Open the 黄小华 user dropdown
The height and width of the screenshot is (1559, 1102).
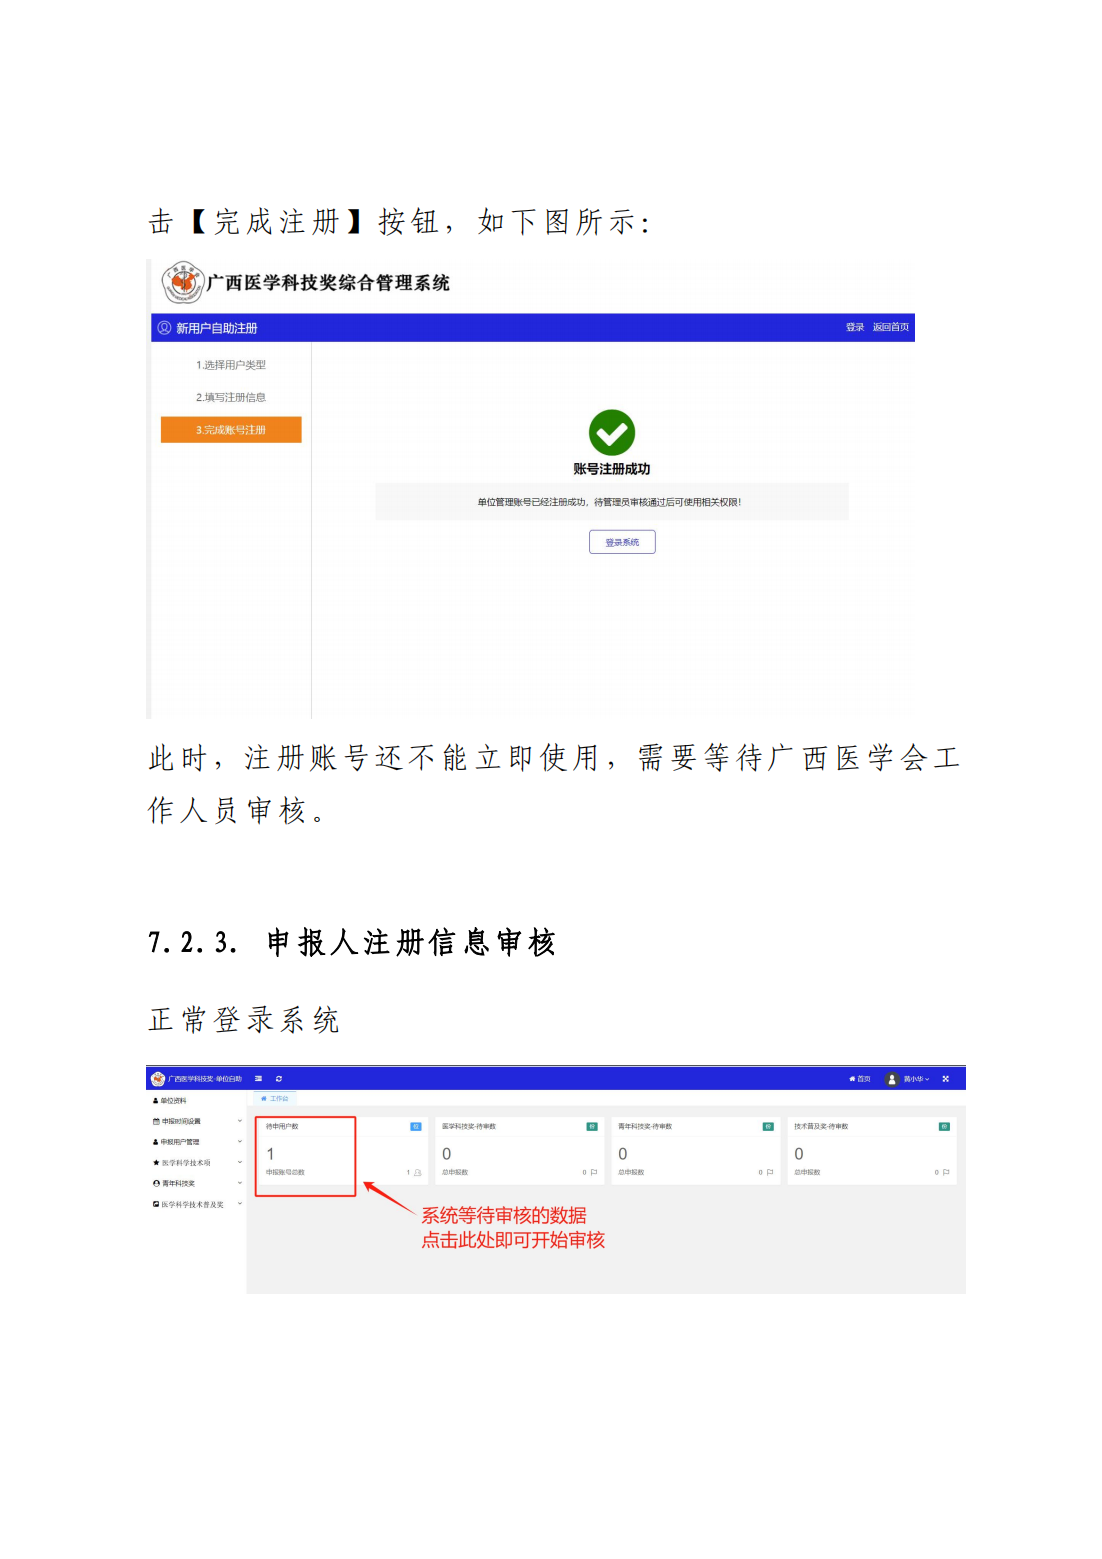click(x=916, y=1079)
